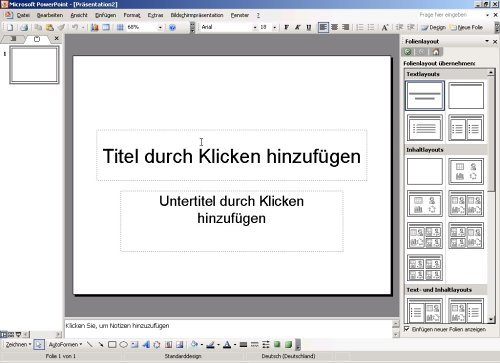Toggle italic formatting (K)
Screen dimensions: 500x363
point(298,27)
